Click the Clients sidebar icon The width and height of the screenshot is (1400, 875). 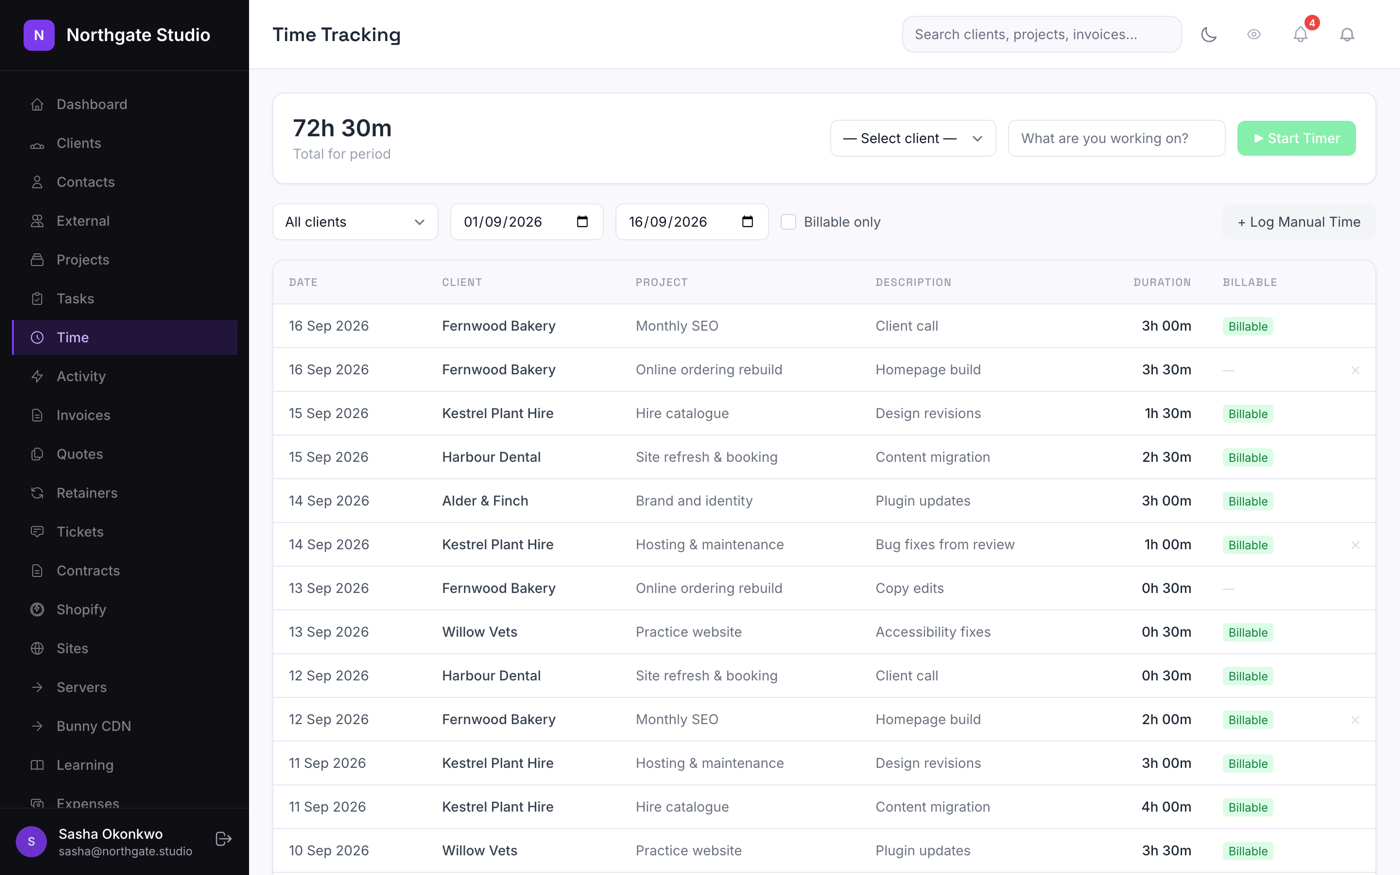[x=37, y=143]
